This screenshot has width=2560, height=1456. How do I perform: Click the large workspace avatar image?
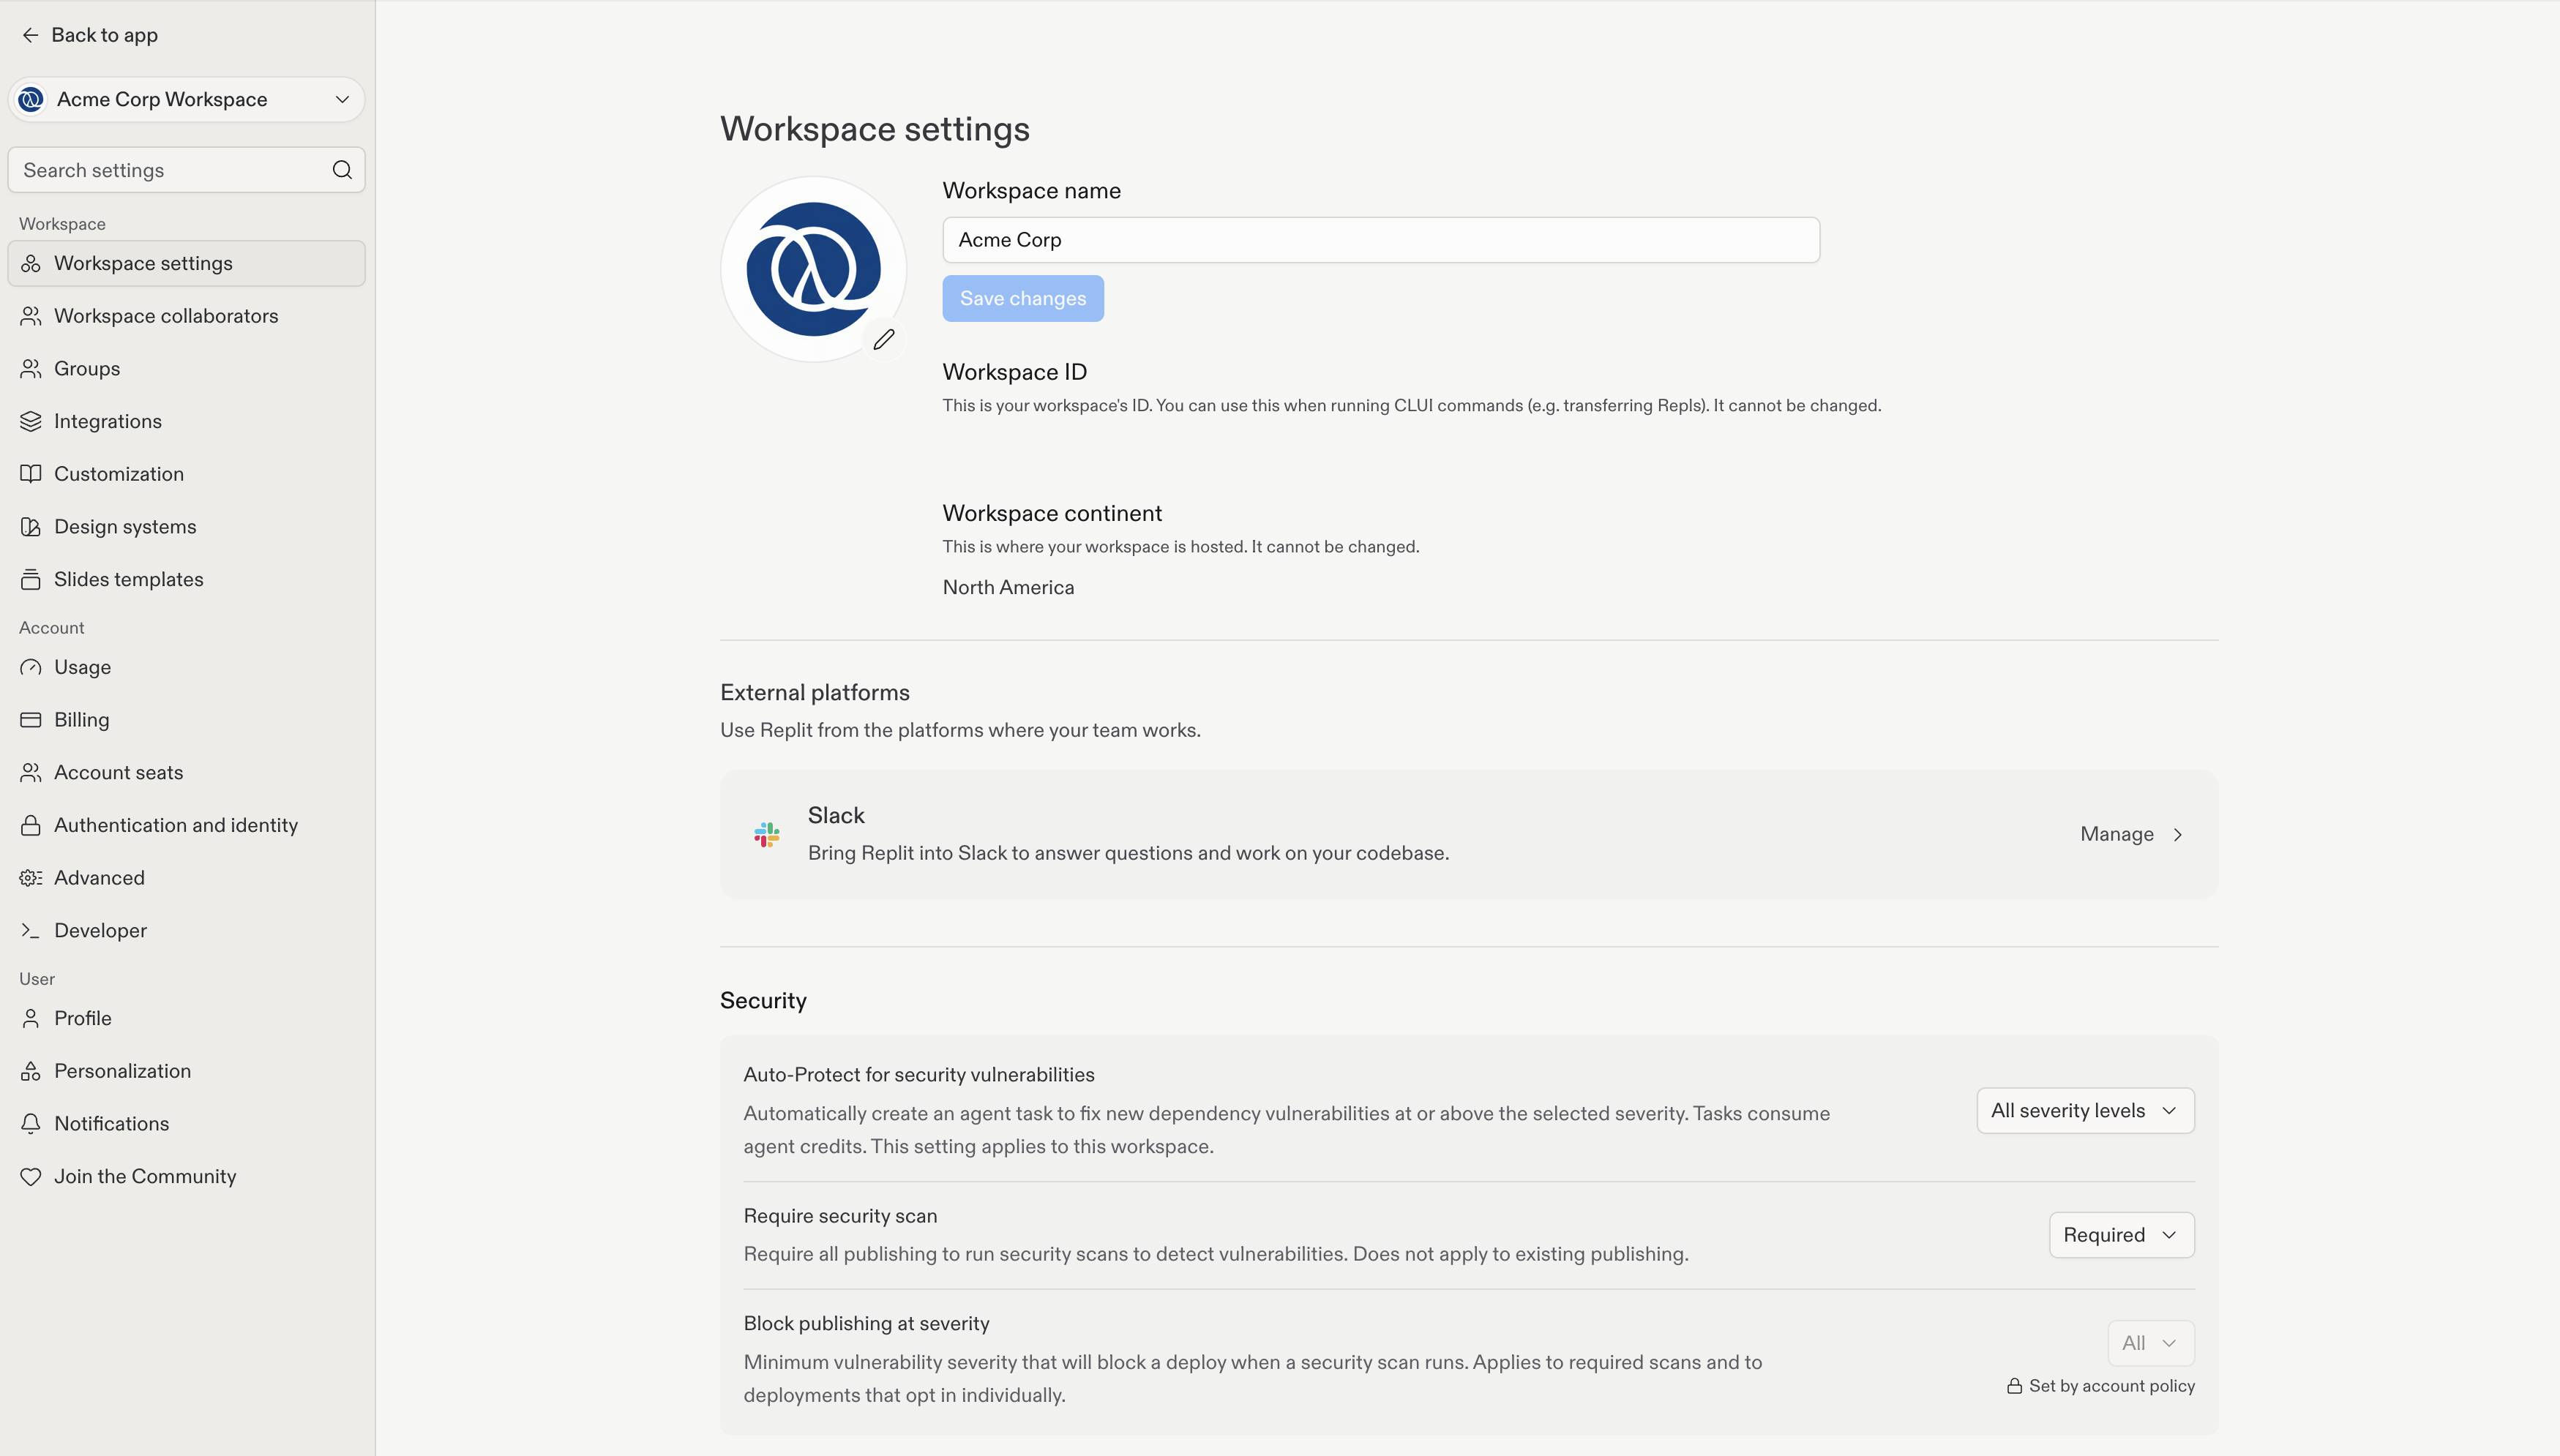[x=813, y=269]
